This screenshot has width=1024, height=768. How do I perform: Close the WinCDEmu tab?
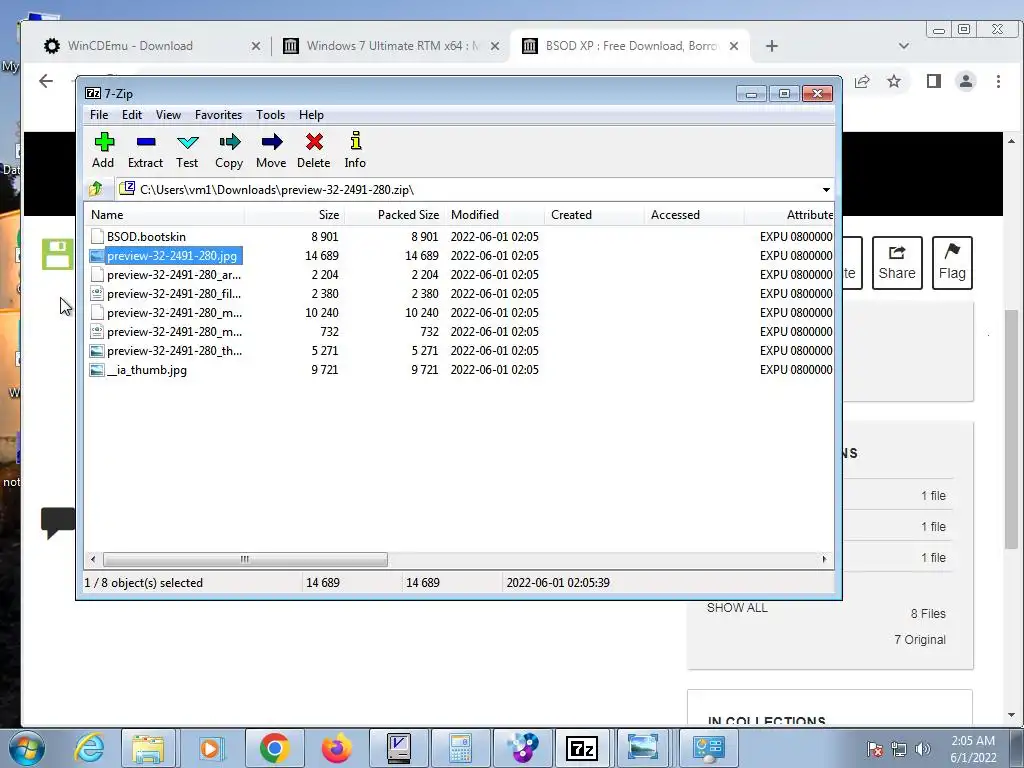256,46
